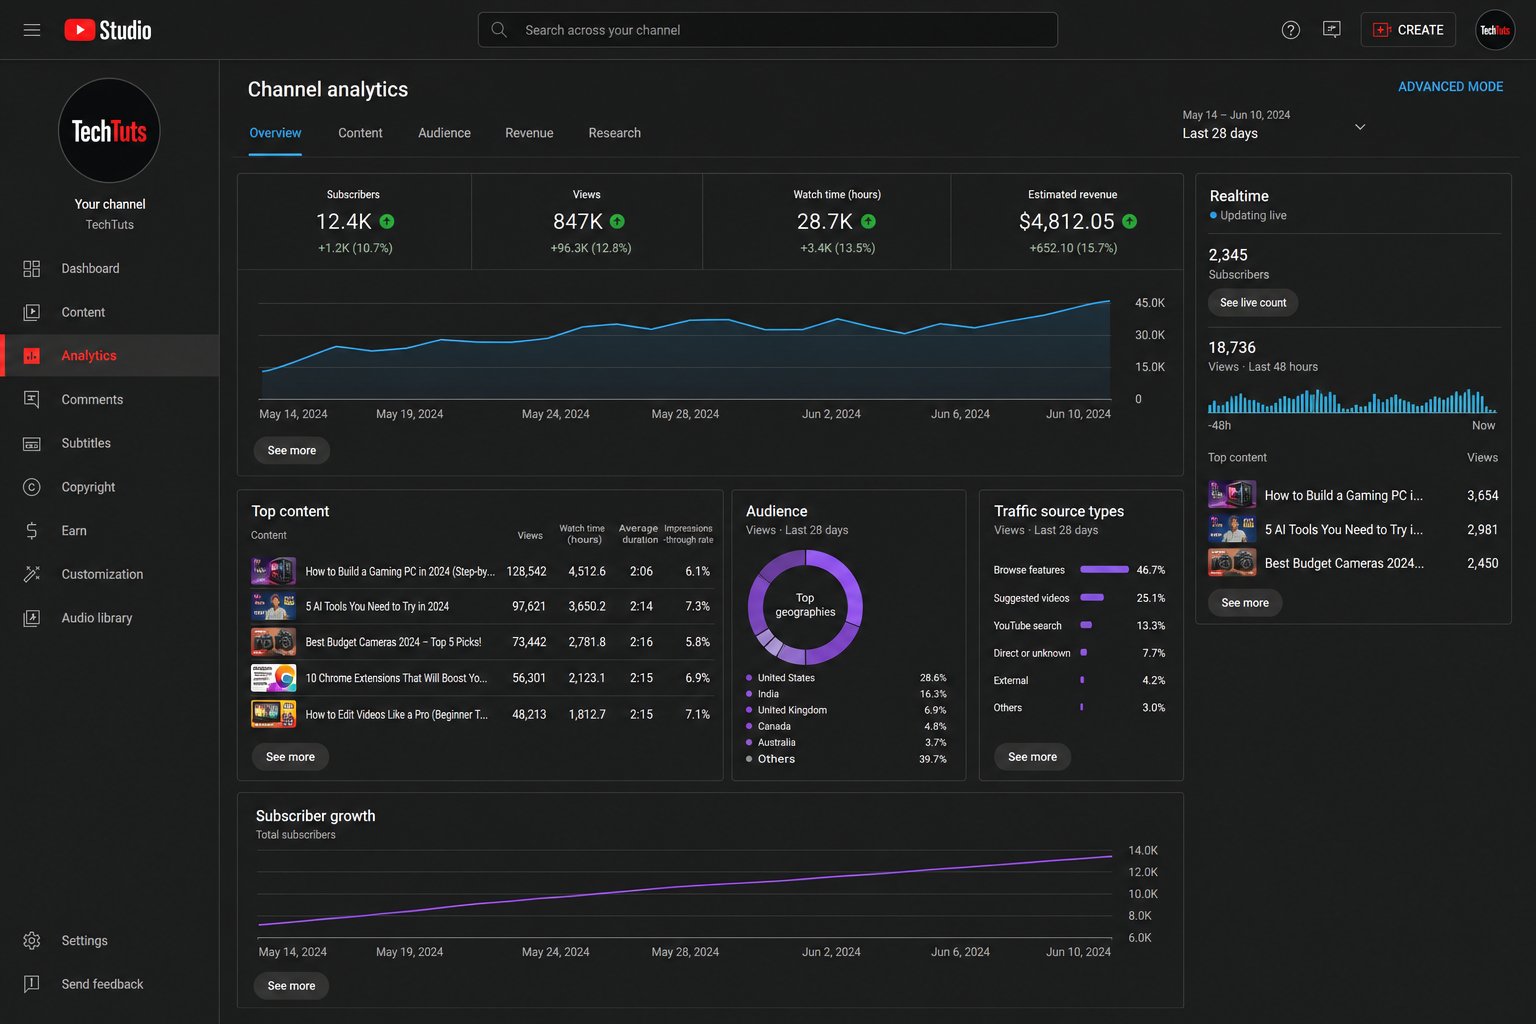This screenshot has height=1024, width=1536.
Task: Click See more under Subscriber growth
Action: tap(291, 986)
